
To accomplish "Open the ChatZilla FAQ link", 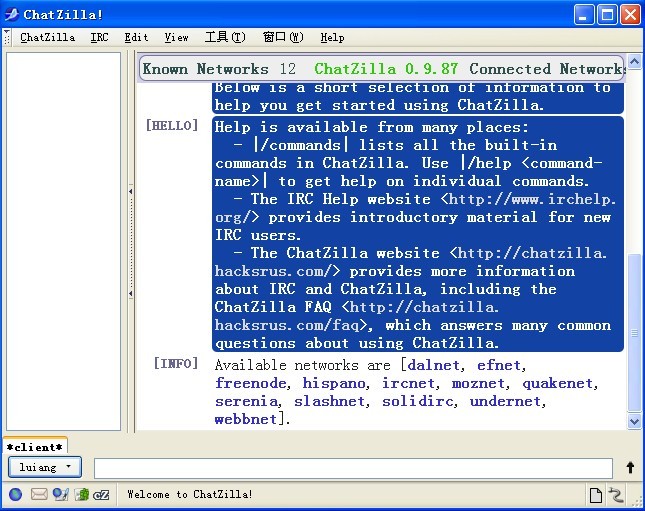I will (424, 307).
